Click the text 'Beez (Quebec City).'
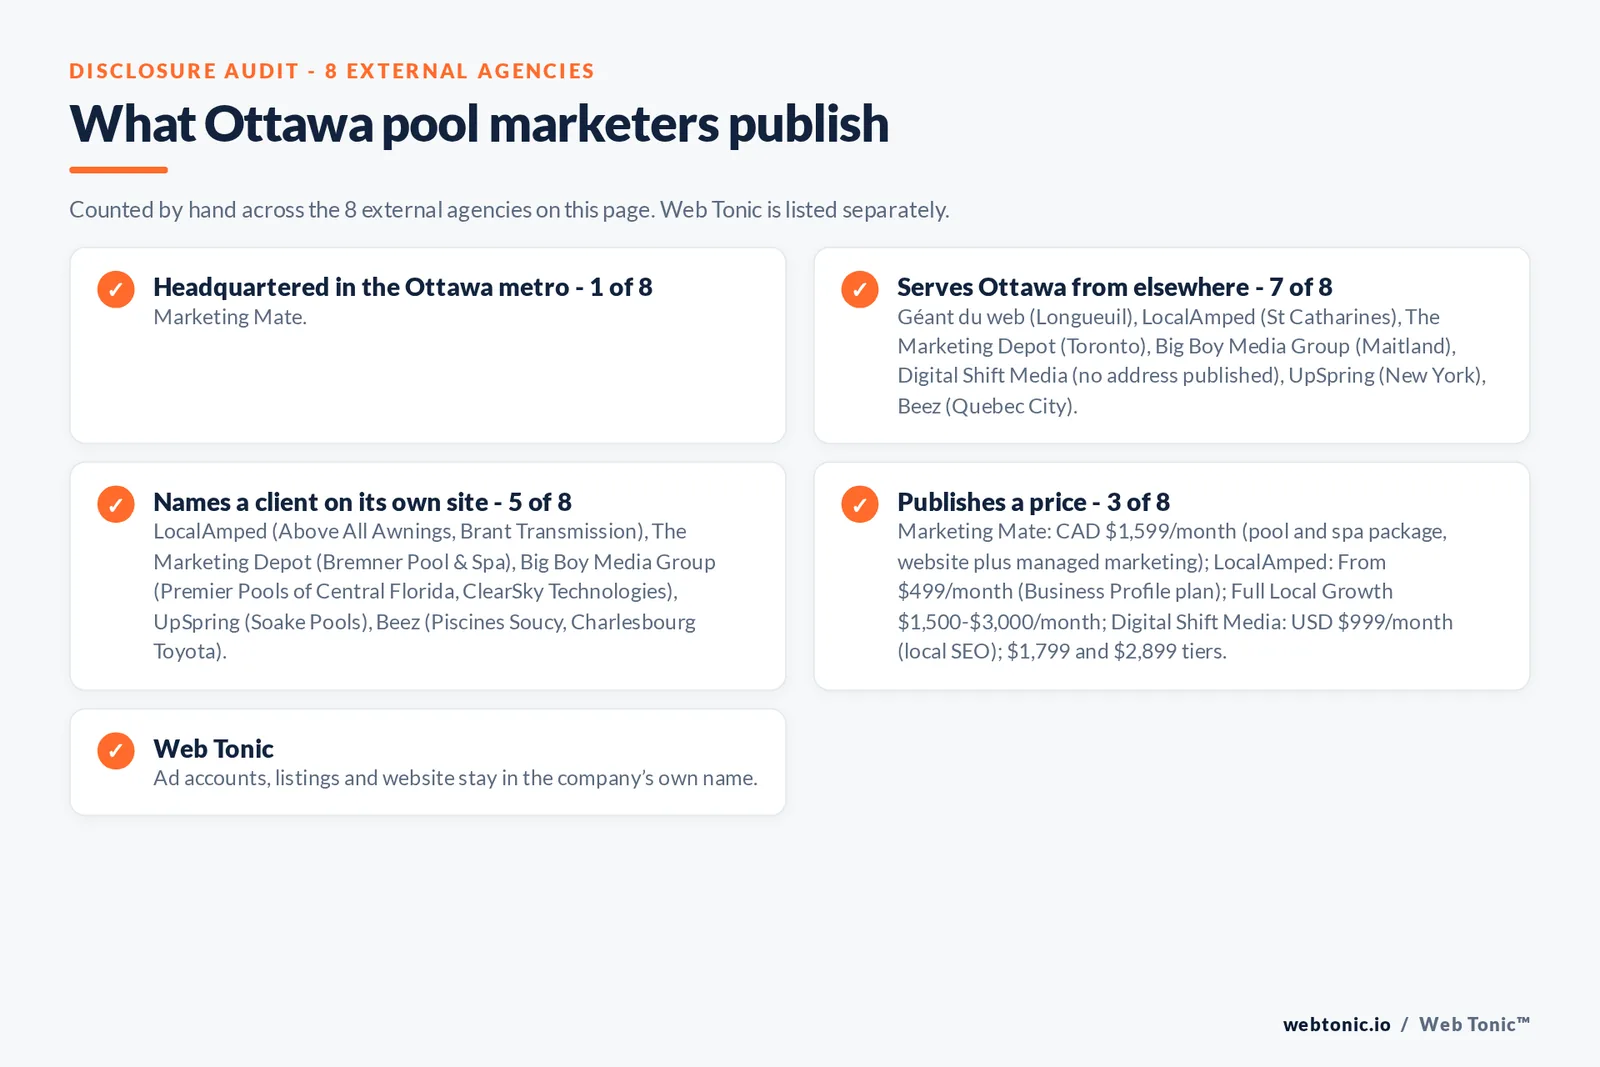The image size is (1600, 1067). (x=987, y=406)
